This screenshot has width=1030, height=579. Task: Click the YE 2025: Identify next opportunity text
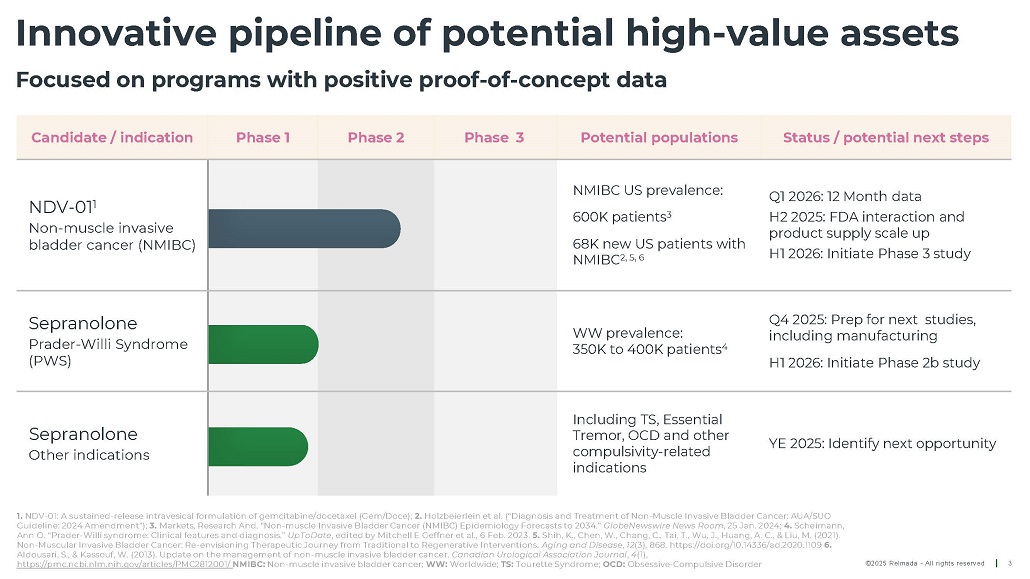882,443
